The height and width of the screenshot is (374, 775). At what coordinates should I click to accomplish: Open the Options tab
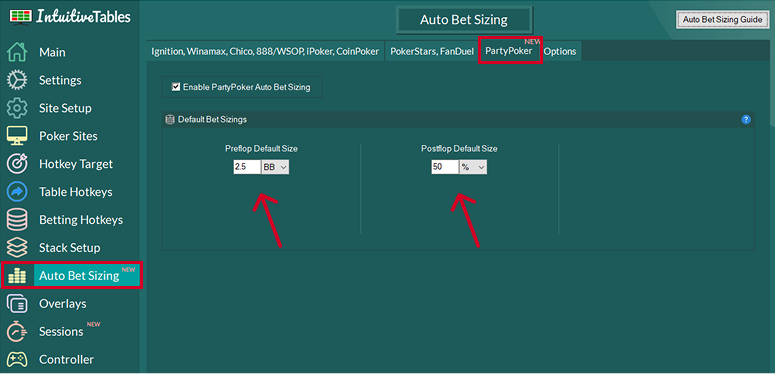pos(560,51)
